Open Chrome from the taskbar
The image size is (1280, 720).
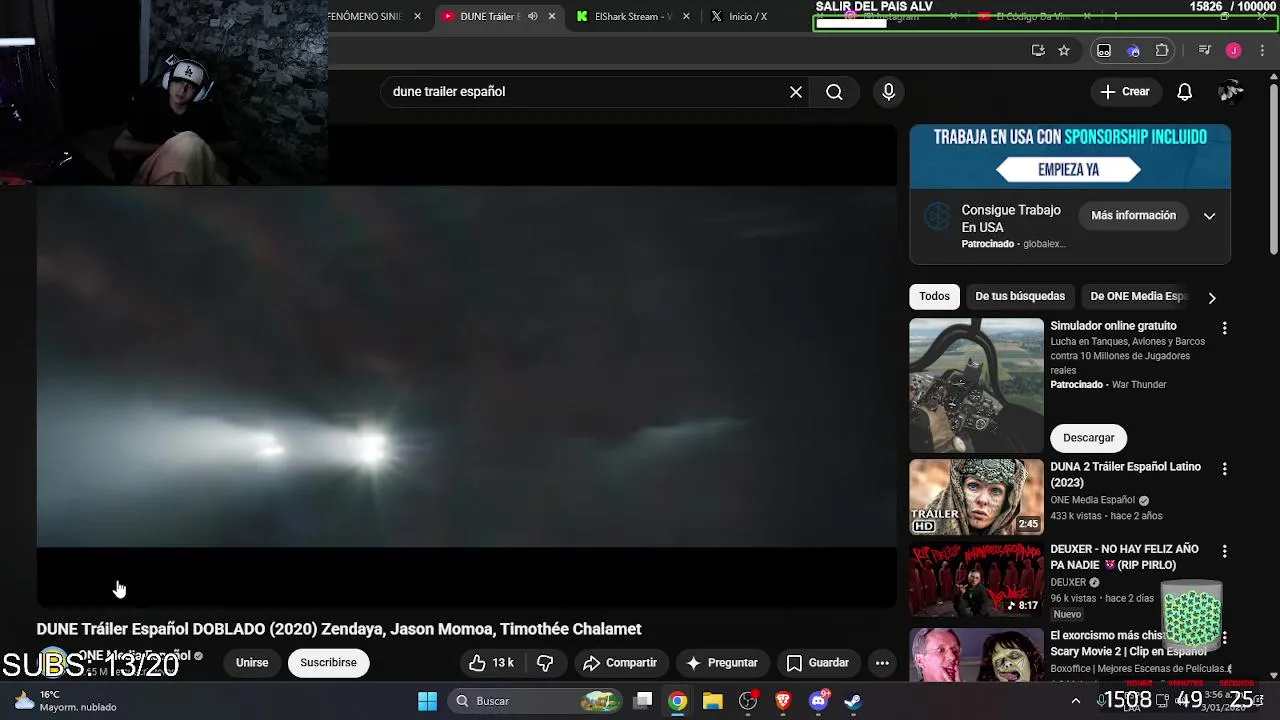678,701
